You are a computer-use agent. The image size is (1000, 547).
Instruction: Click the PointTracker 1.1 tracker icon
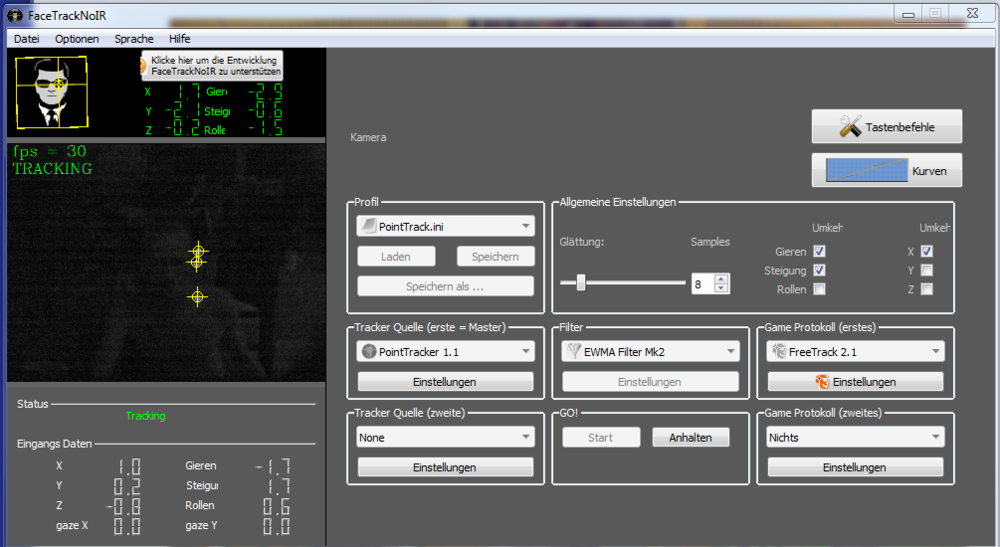(x=369, y=351)
